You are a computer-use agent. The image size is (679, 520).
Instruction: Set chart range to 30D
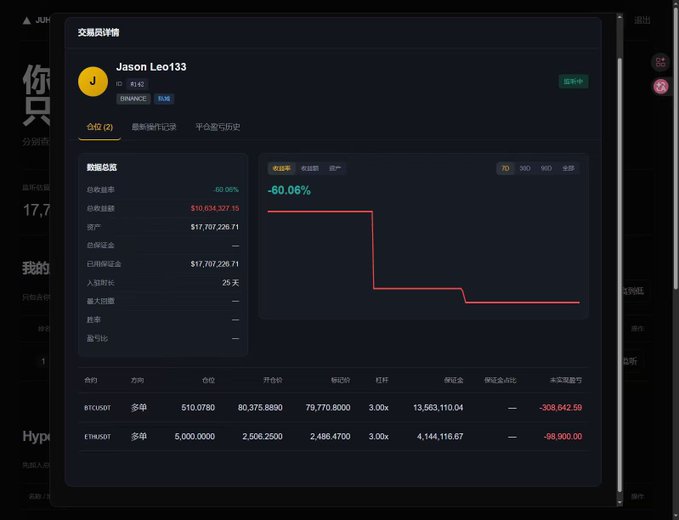click(x=525, y=168)
